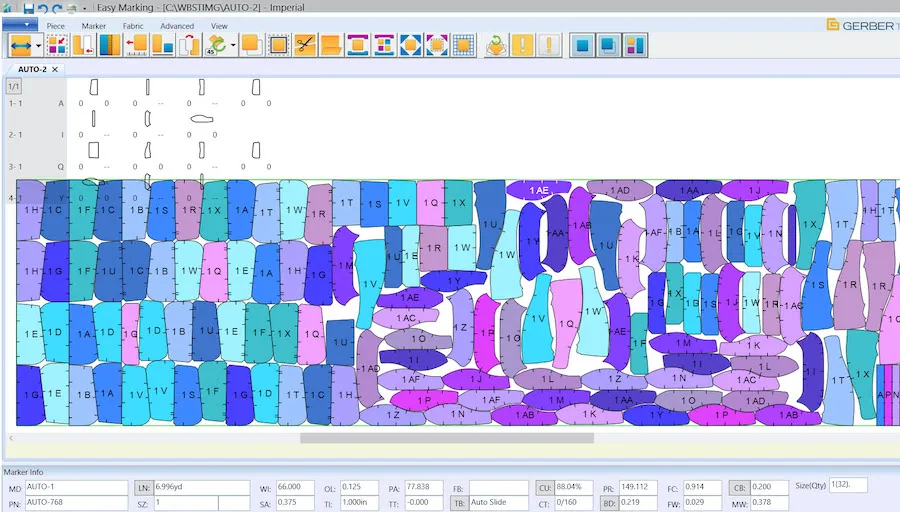Click the scroll left arrow below the marker
The image size is (900, 512).
click(10, 438)
